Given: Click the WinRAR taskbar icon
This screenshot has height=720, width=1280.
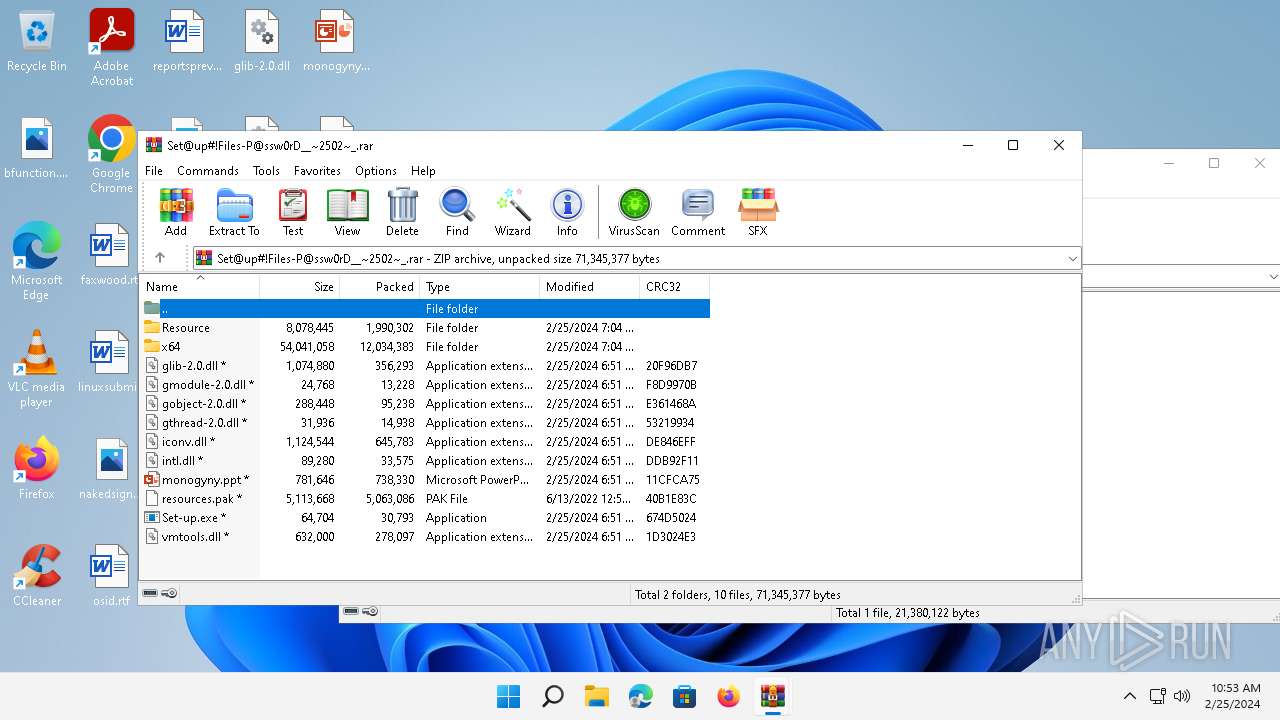Looking at the screenshot, I should 773,696.
